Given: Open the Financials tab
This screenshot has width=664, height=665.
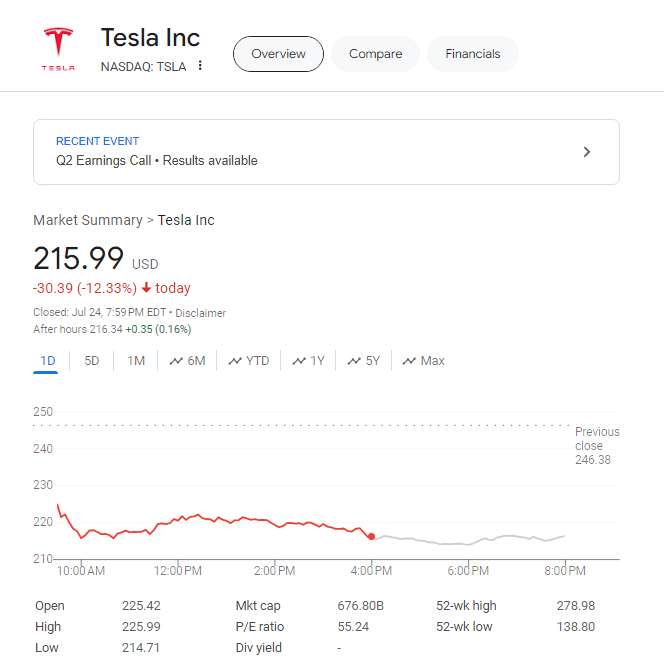Looking at the screenshot, I should (473, 54).
